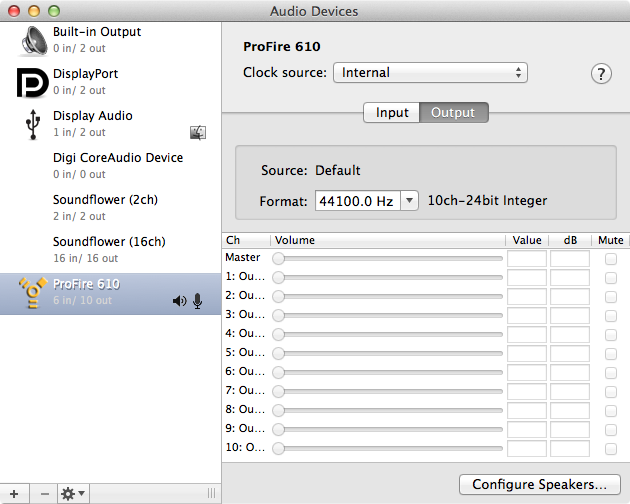Mute channel 5 output
Image resolution: width=630 pixels, height=504 pixels.
pos(611,354)
